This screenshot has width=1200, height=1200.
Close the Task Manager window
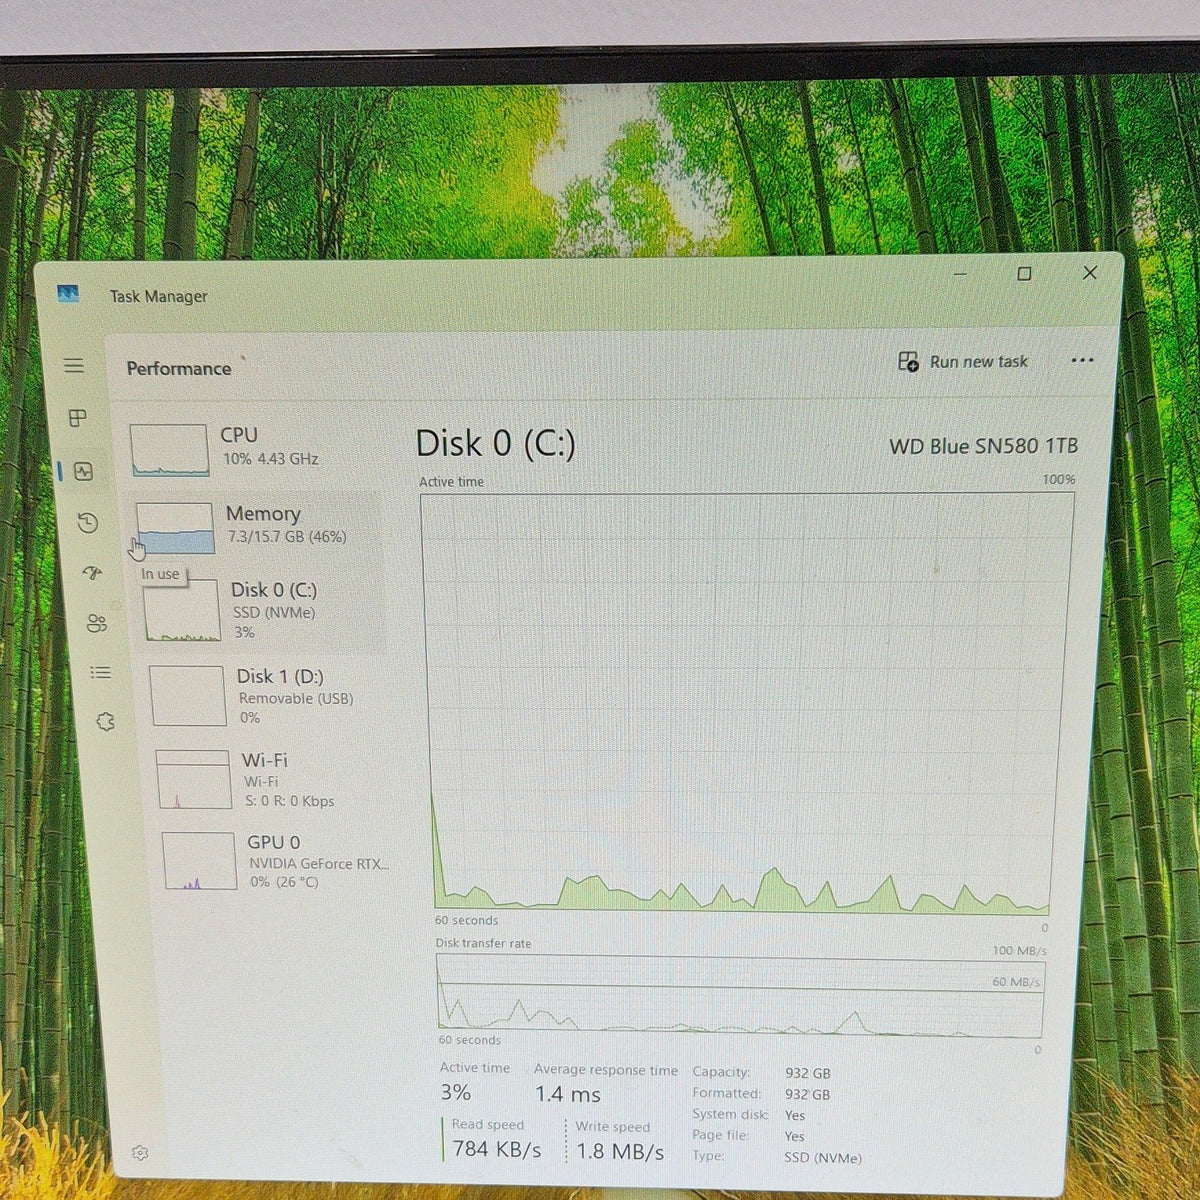pyautogui.click(x=1090, y=272)
